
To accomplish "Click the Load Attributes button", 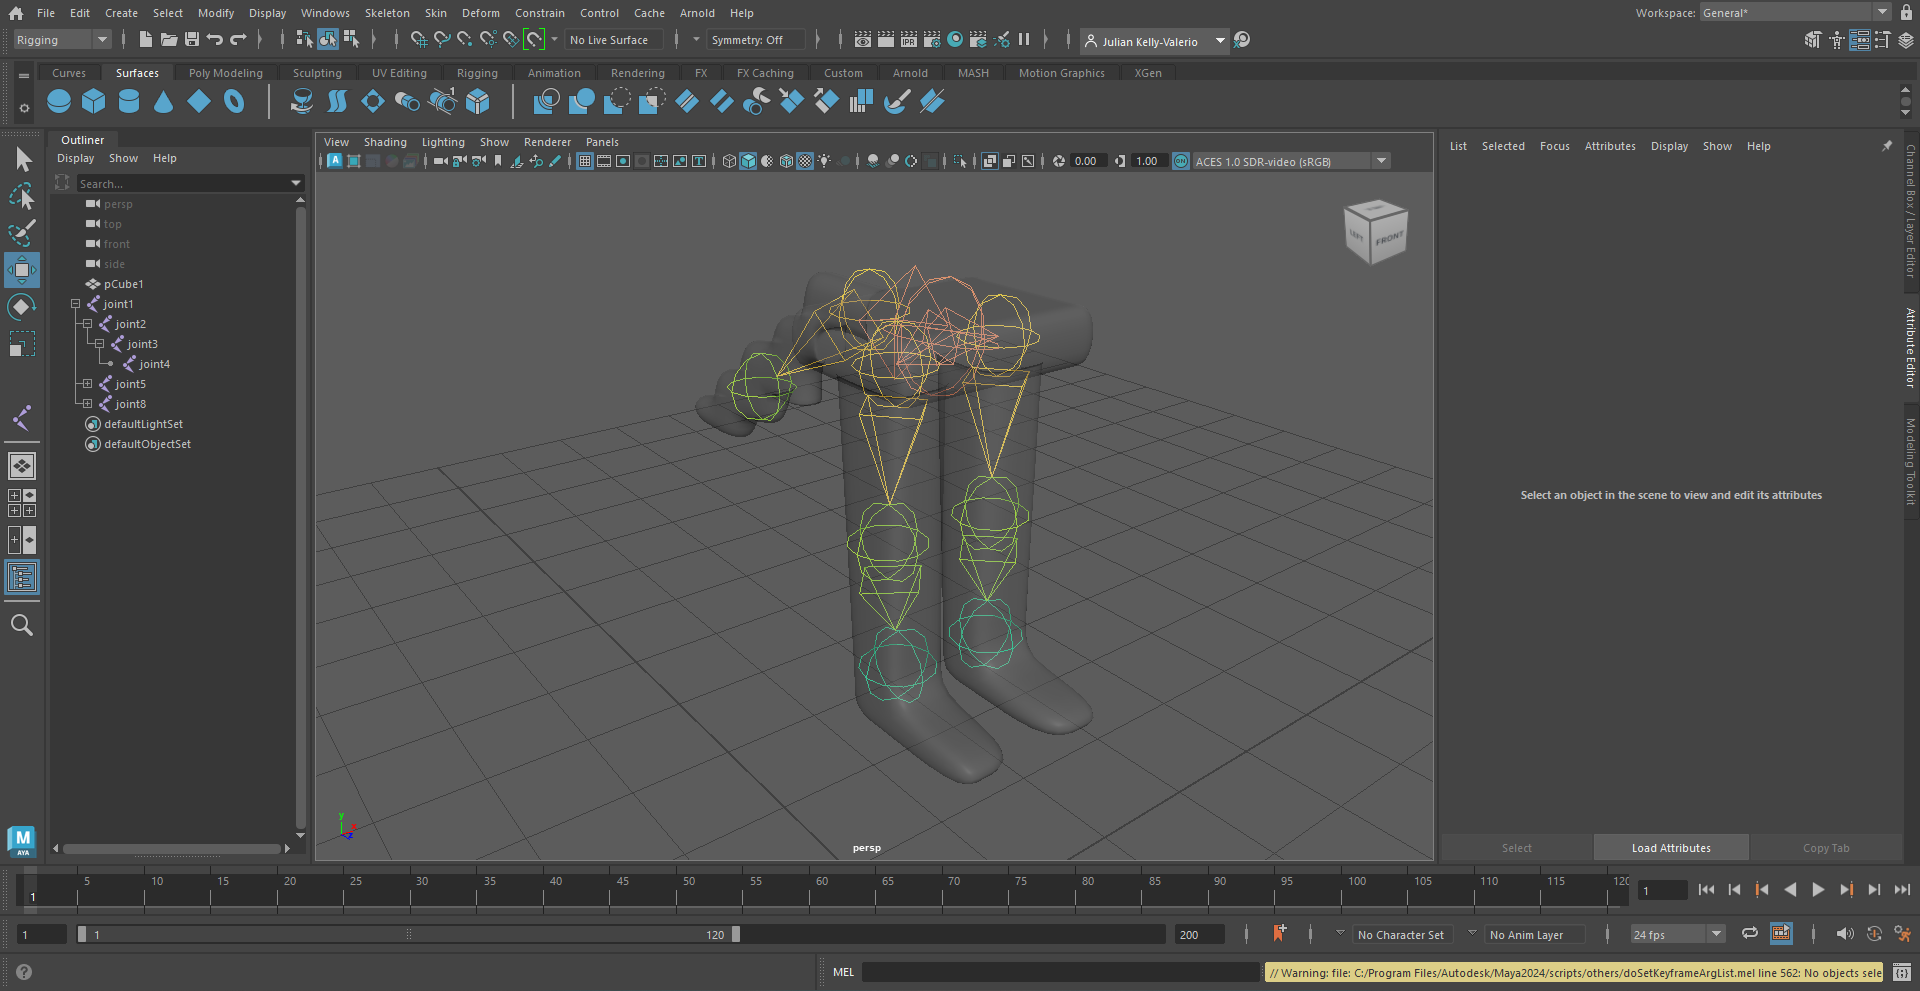I will (x=1670, y=848).
